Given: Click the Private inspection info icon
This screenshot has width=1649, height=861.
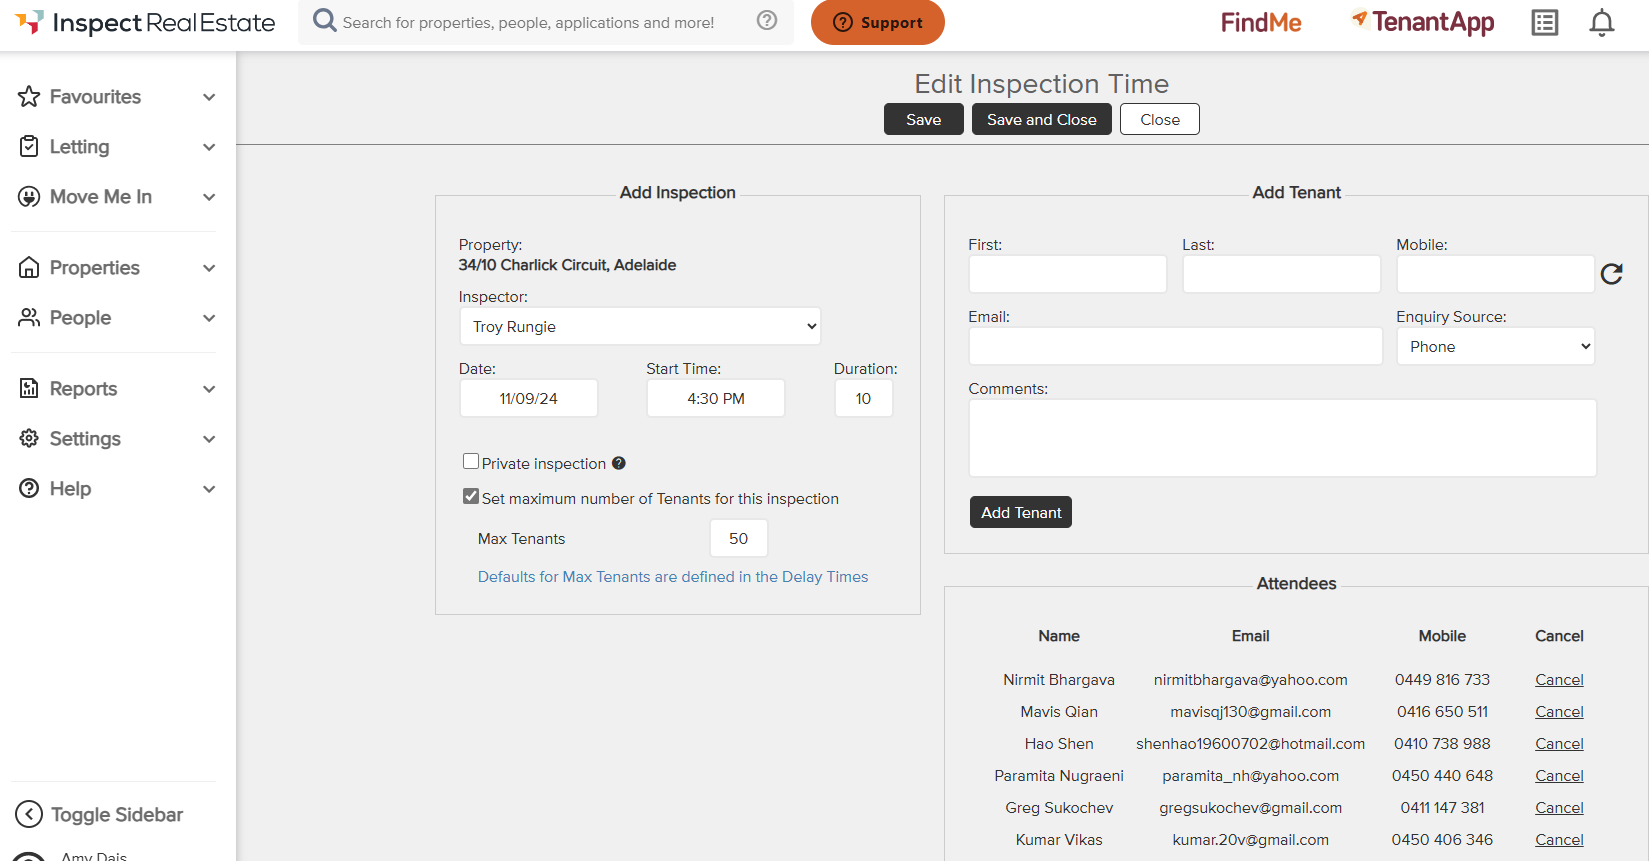Looking at the screenshot, I should tap(619, 463).
